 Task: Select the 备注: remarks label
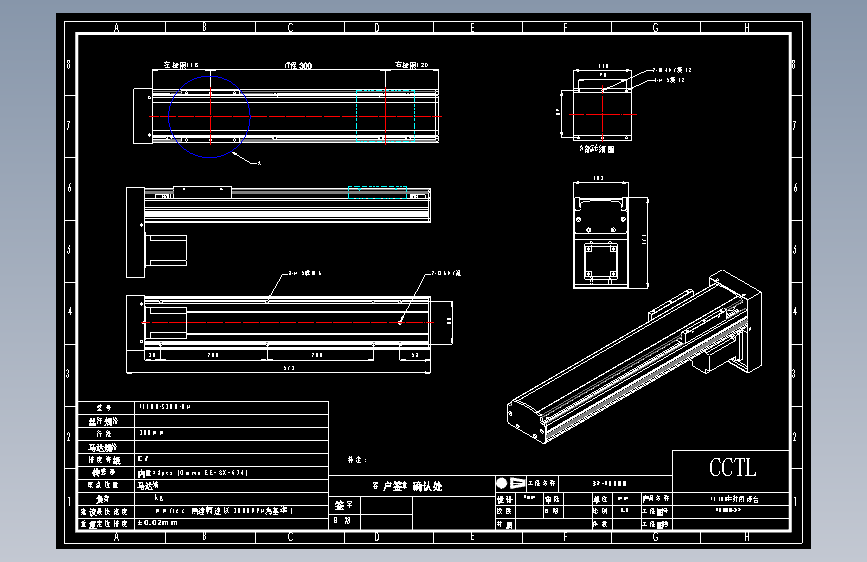tap(357, 460)
